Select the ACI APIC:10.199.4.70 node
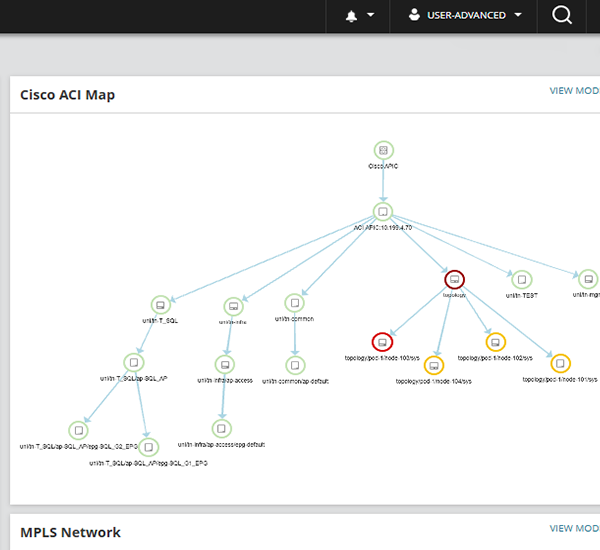 point(383,212)
